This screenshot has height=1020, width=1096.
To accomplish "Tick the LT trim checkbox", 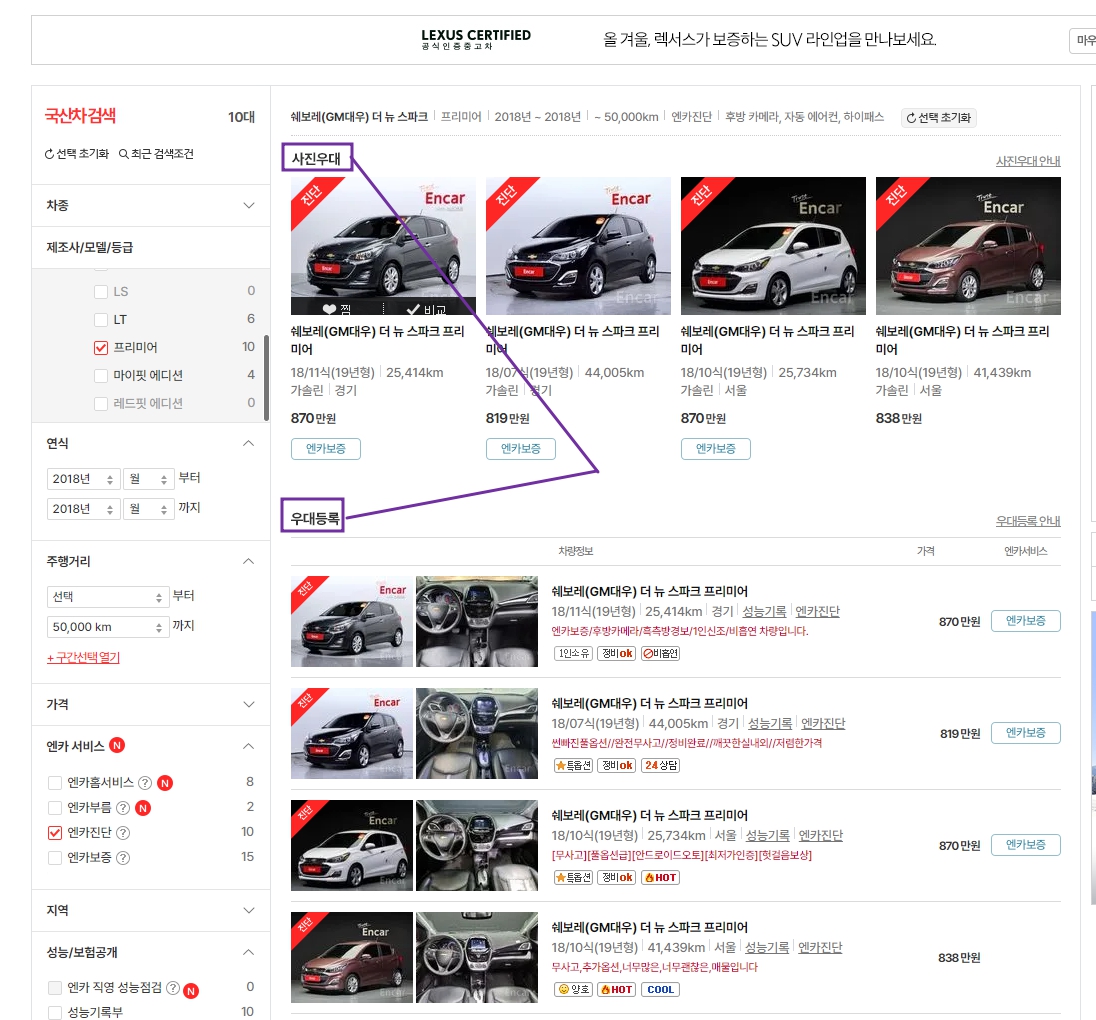I will (x=101, y=319).
